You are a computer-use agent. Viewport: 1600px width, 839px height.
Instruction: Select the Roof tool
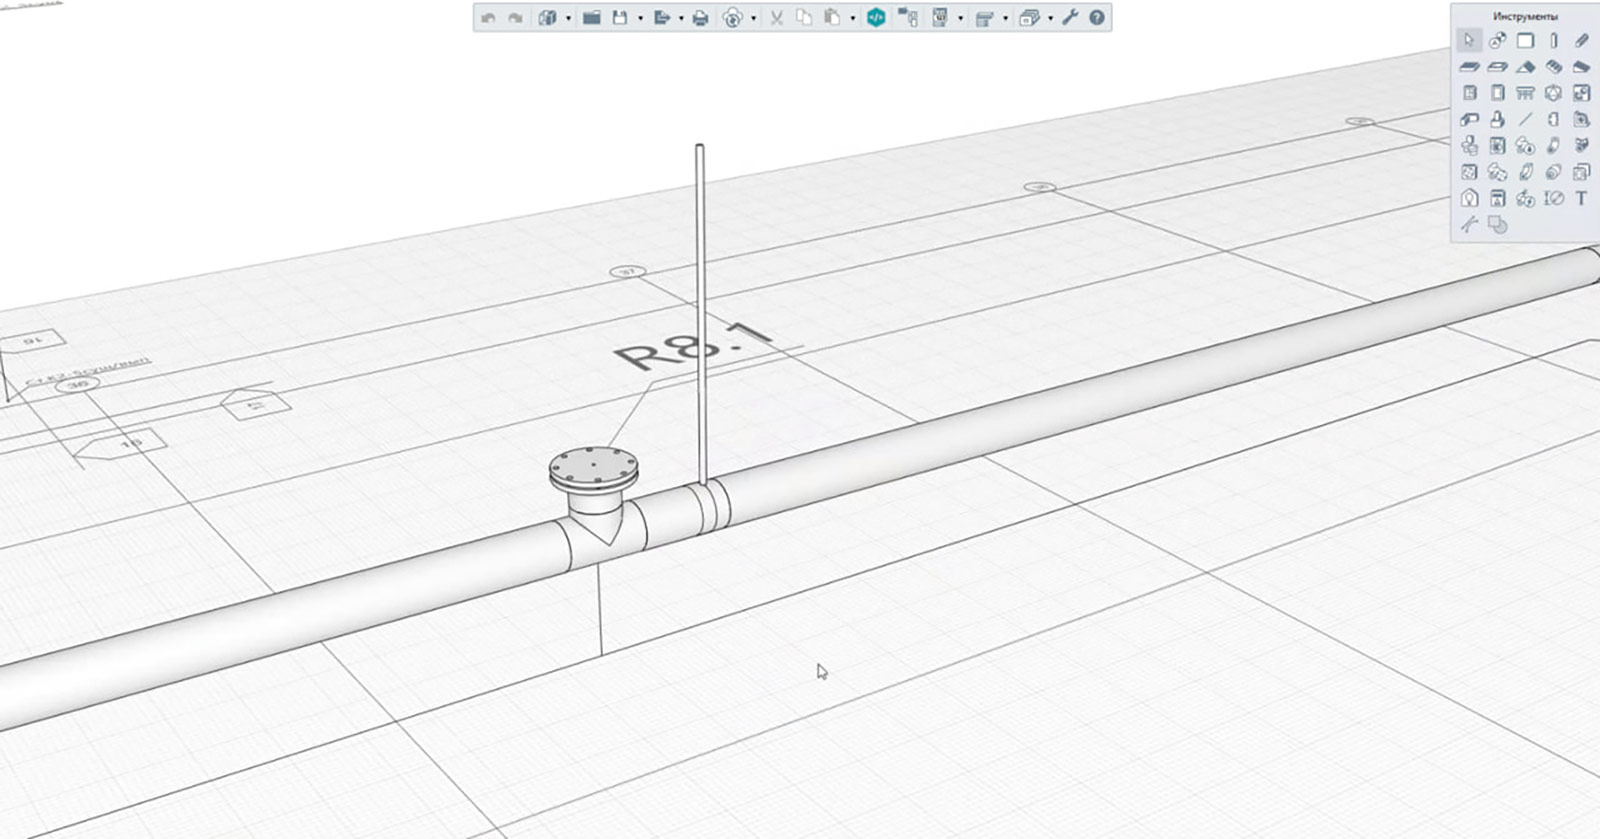[x=1525, y=67]
